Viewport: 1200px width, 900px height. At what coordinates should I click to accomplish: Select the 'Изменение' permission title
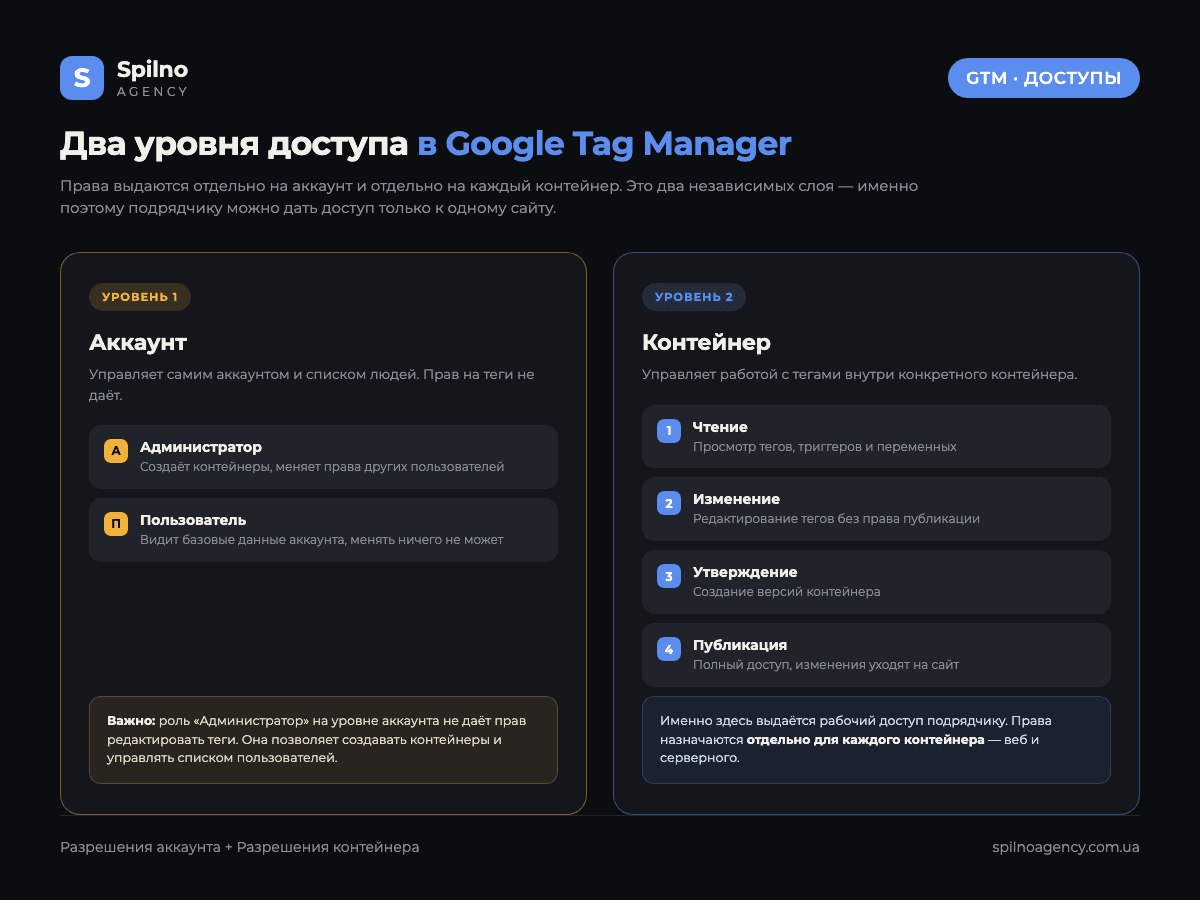click(736, 499)
